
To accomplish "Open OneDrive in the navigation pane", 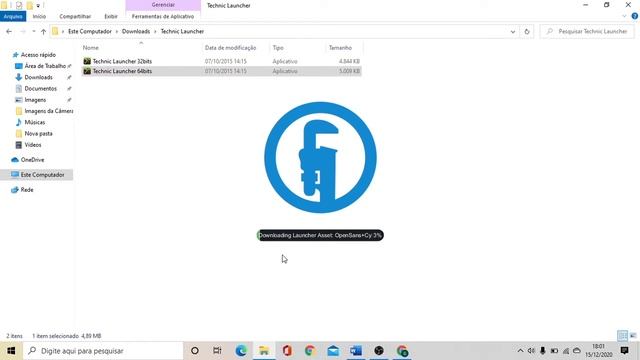I will pos(32,160).
